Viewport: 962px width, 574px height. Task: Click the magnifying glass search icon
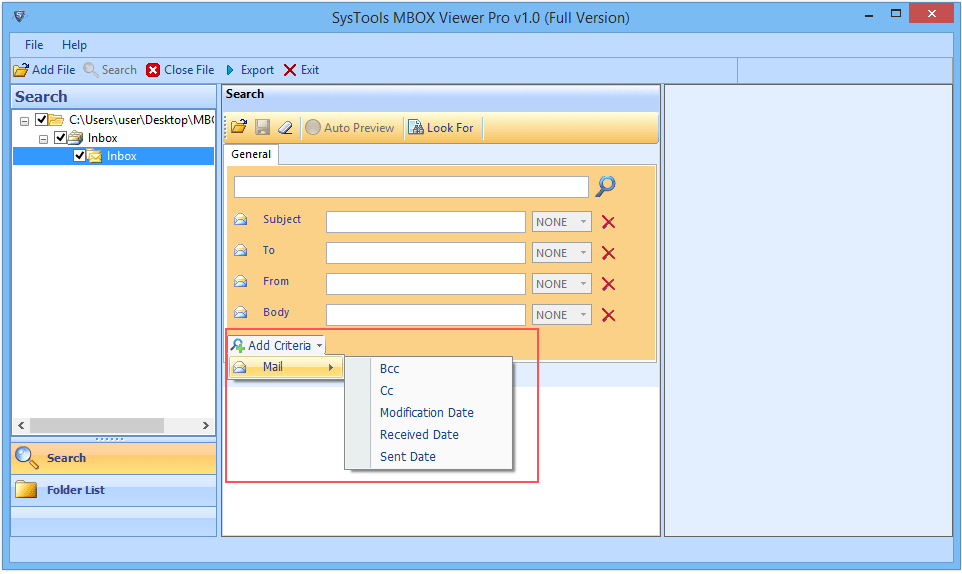[606, 186]
